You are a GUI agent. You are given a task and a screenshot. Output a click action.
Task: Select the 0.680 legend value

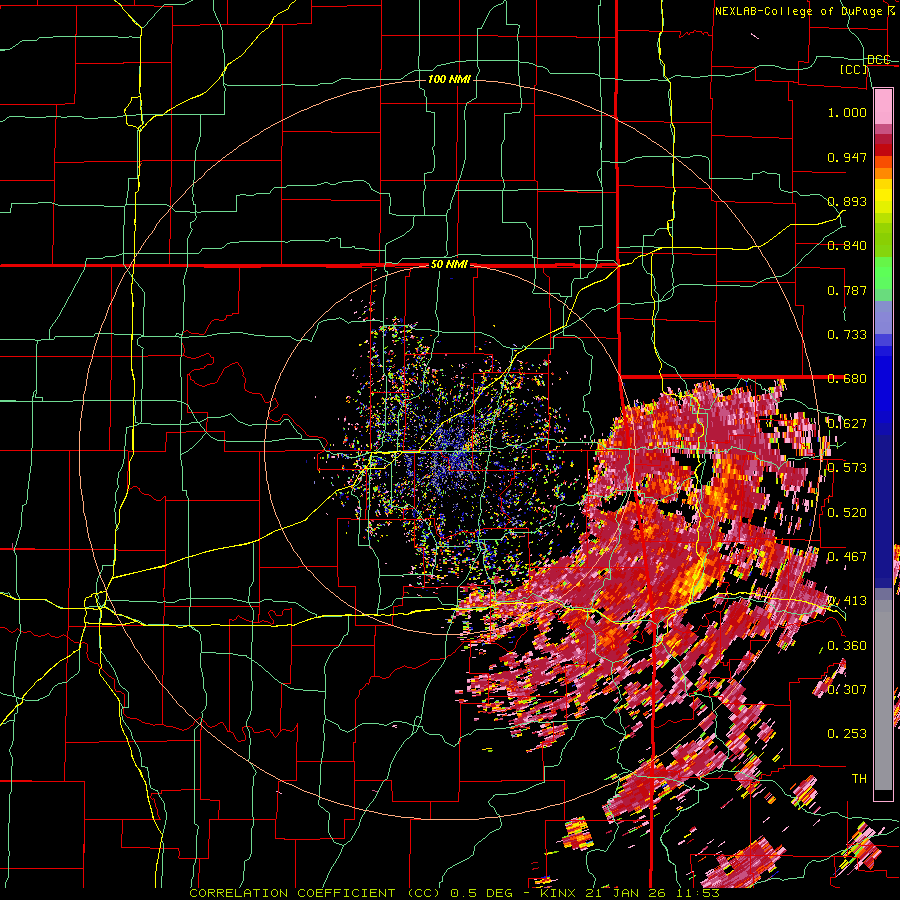tap(847, 379)
